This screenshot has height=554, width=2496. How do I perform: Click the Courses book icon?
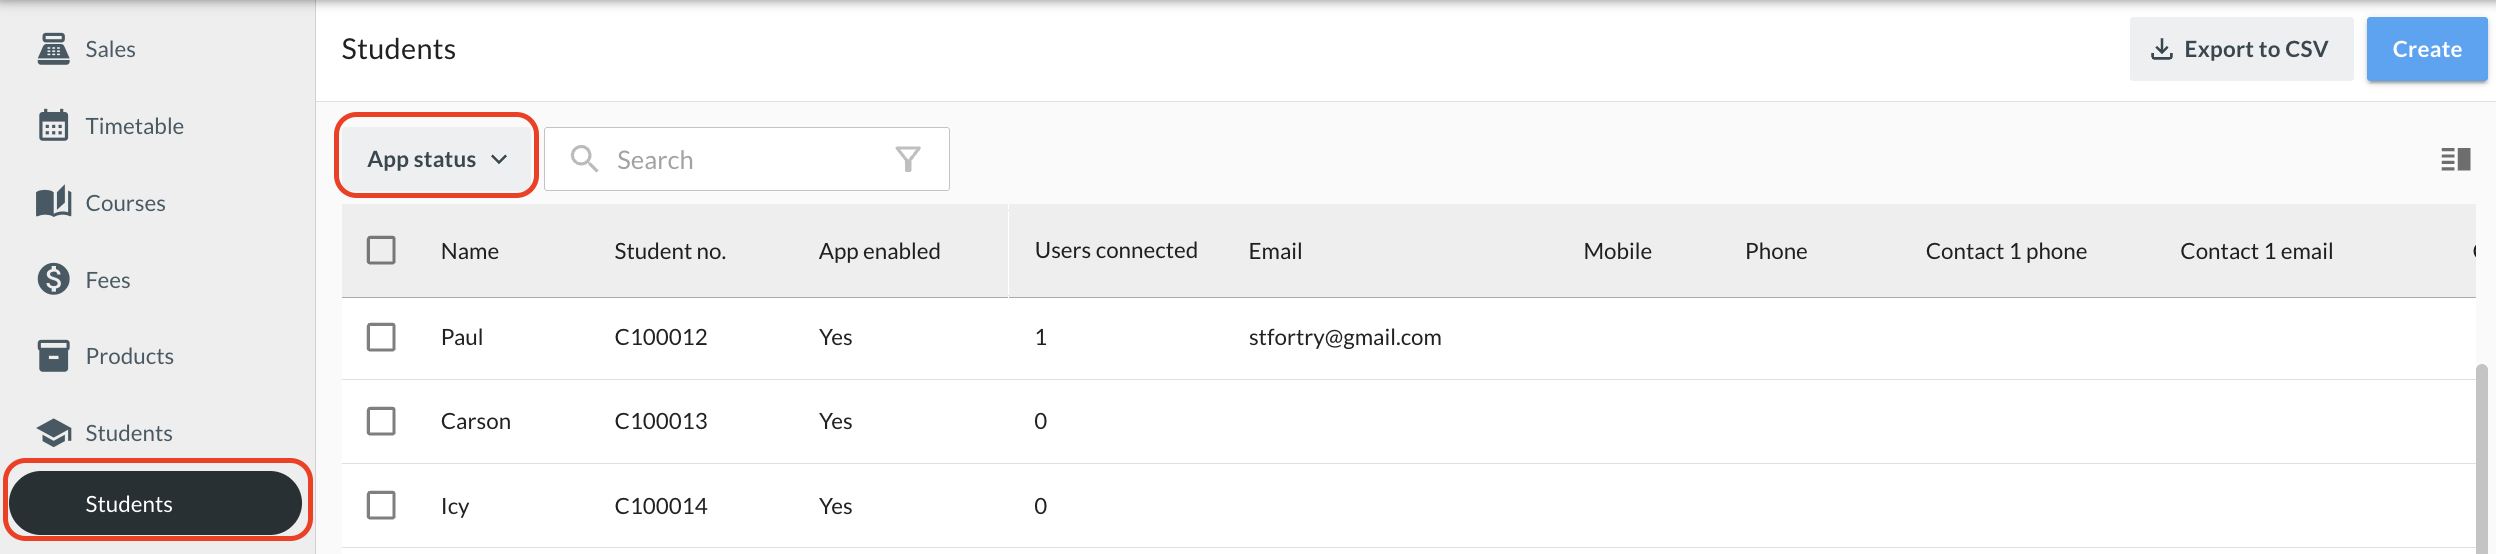(53, 202)
